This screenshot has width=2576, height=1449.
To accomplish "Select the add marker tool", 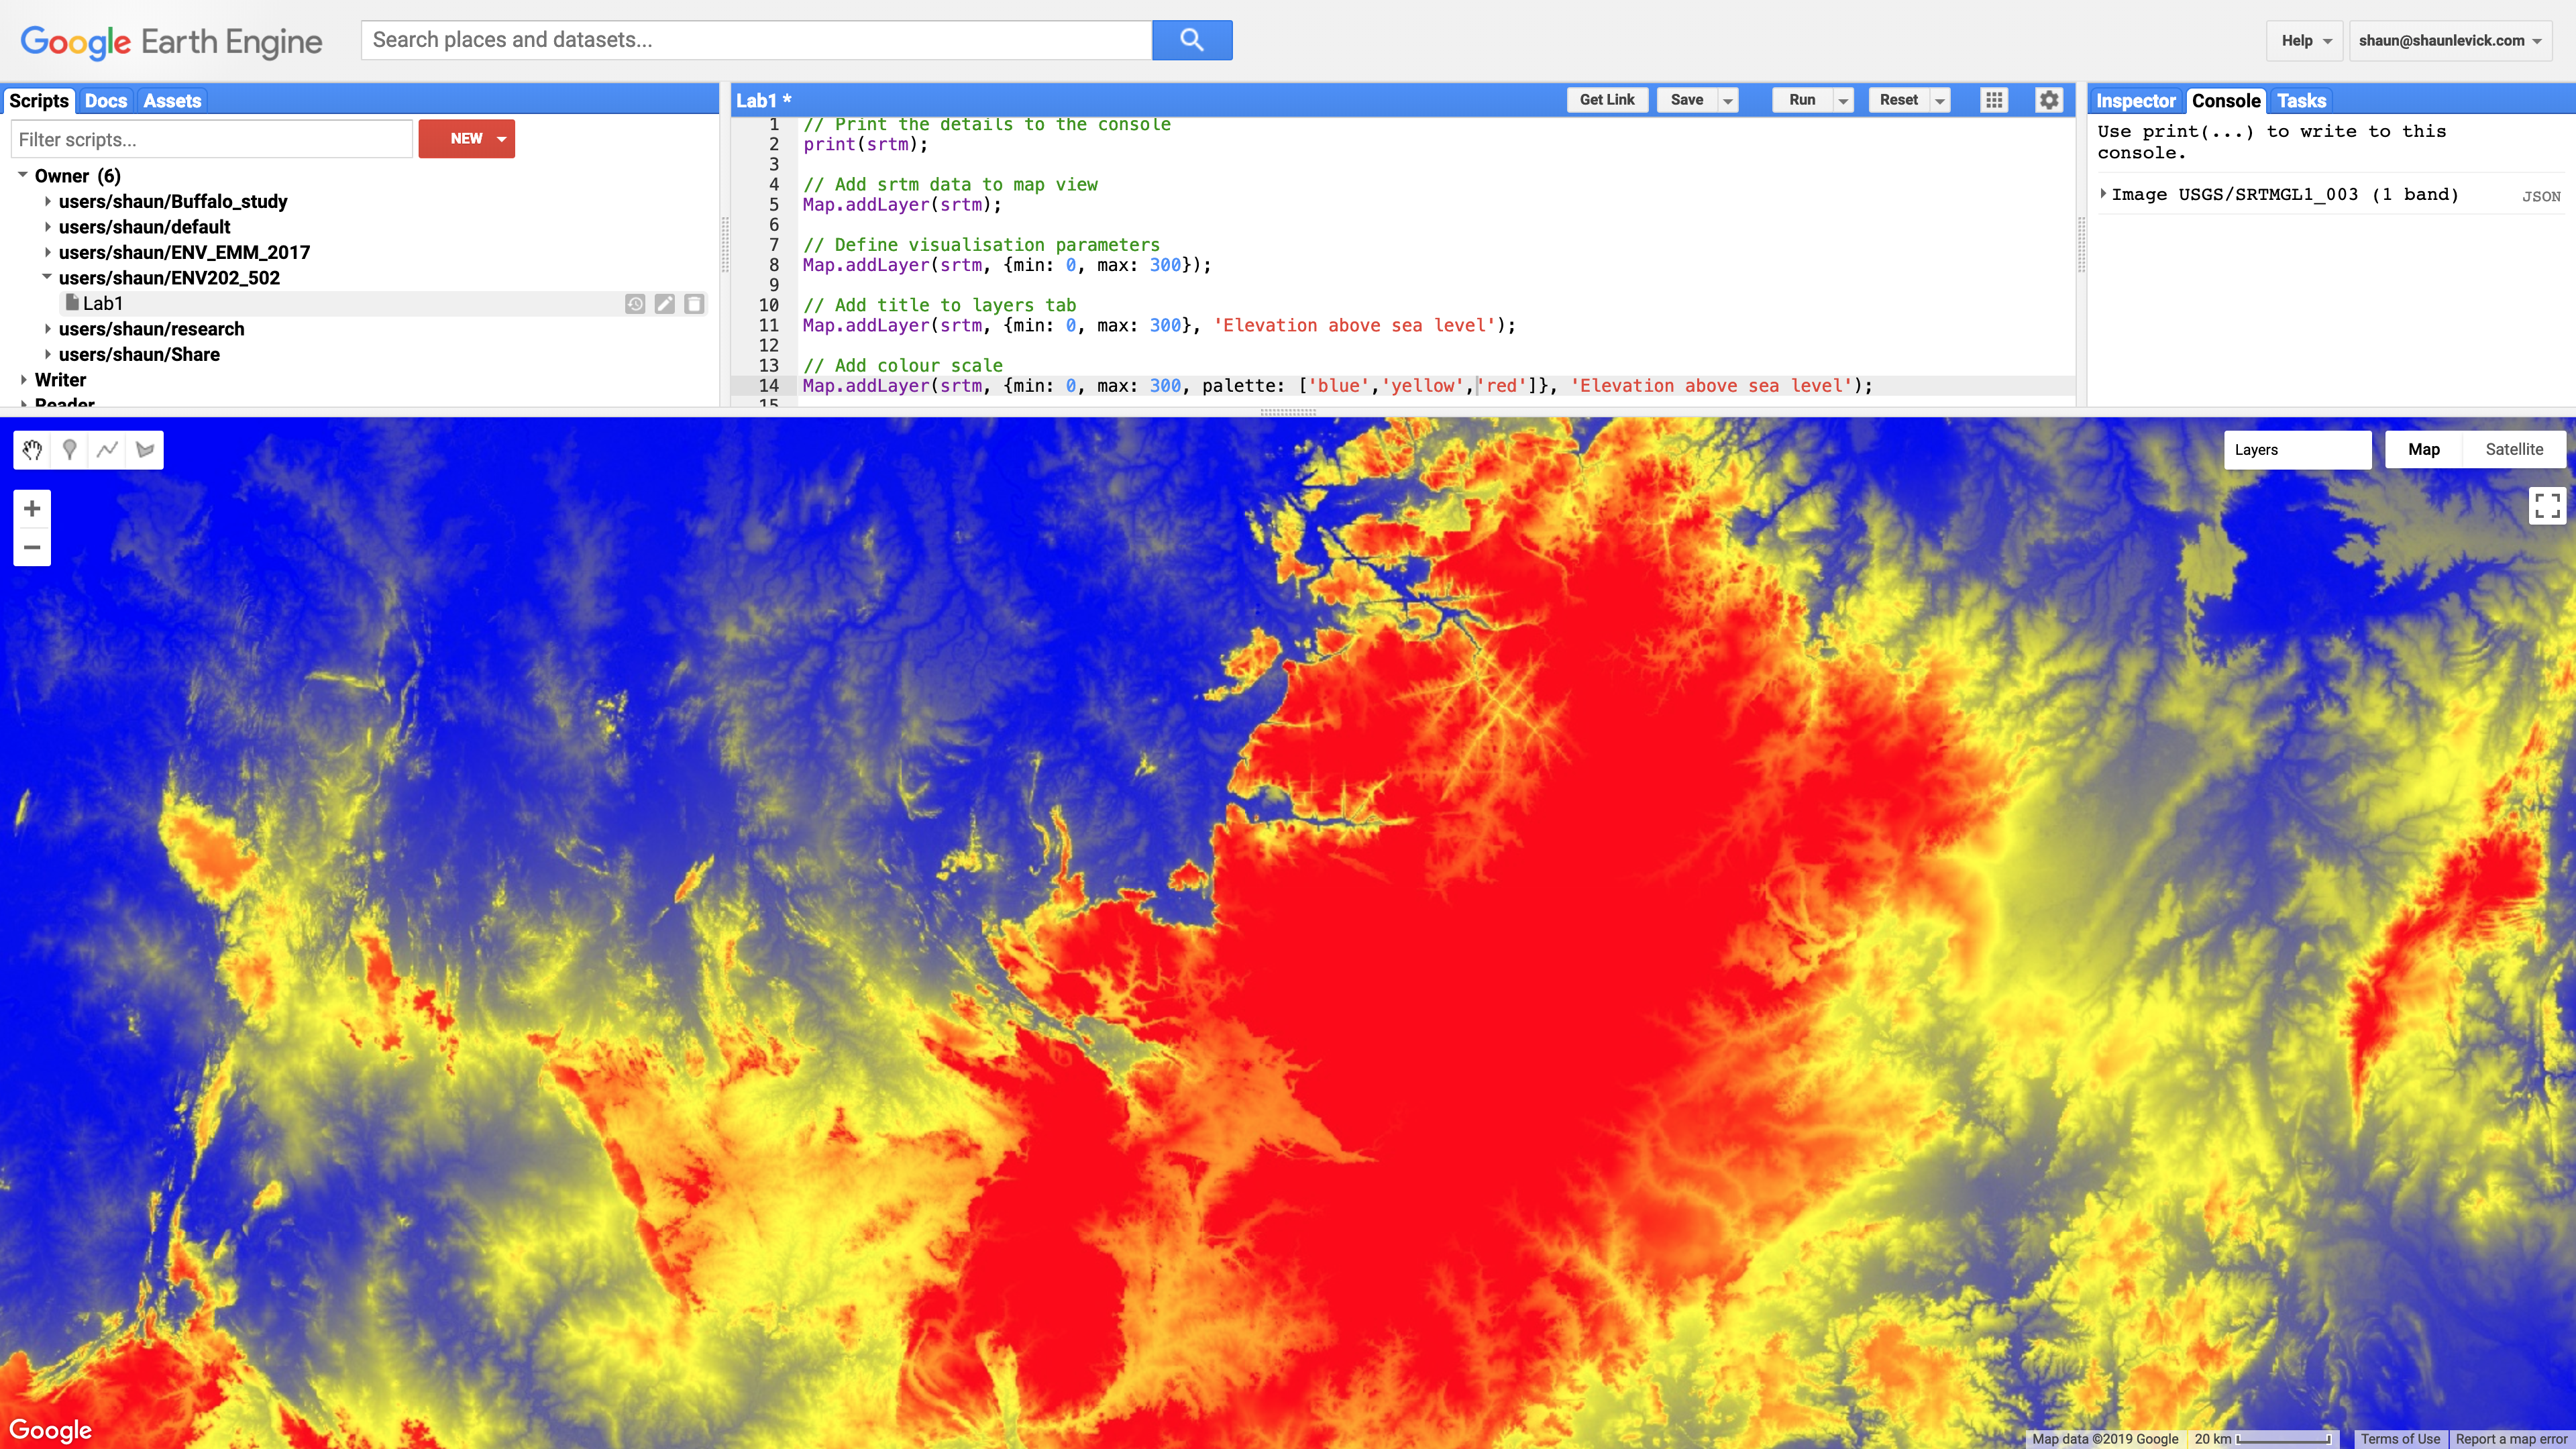I will 70,450.
